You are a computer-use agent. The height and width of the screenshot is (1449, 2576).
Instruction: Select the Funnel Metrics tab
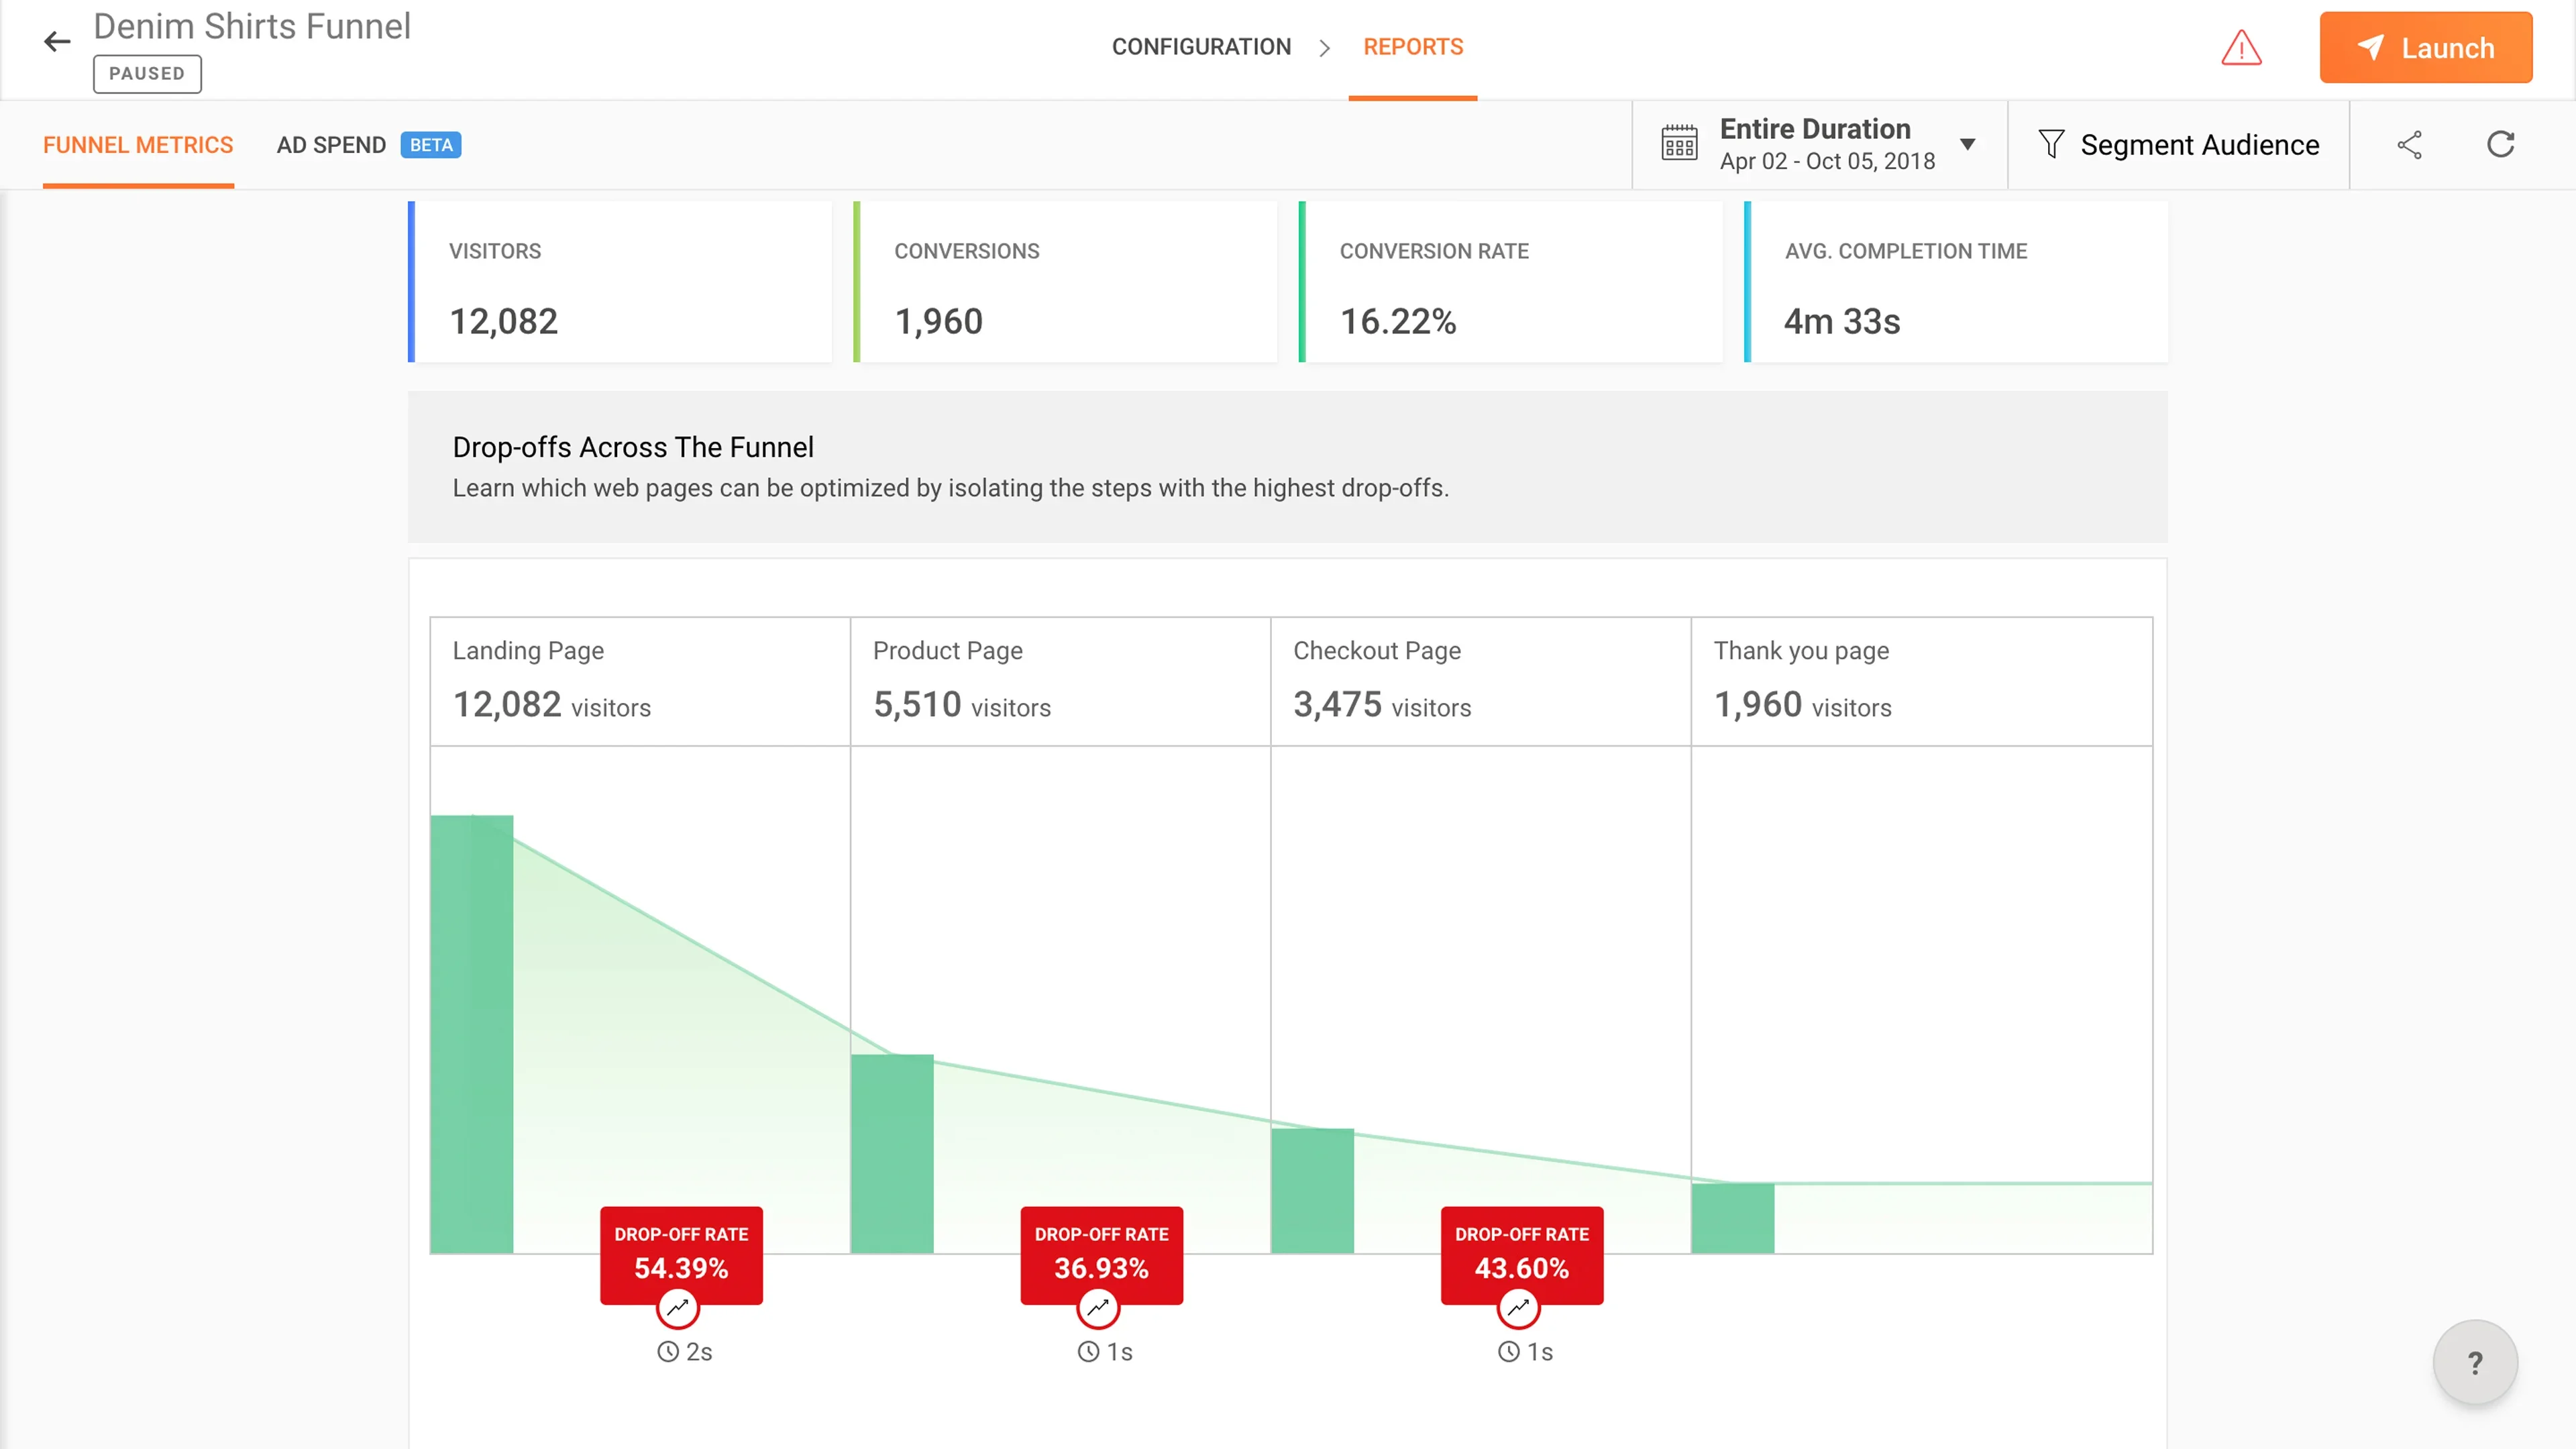coord(138,145)
